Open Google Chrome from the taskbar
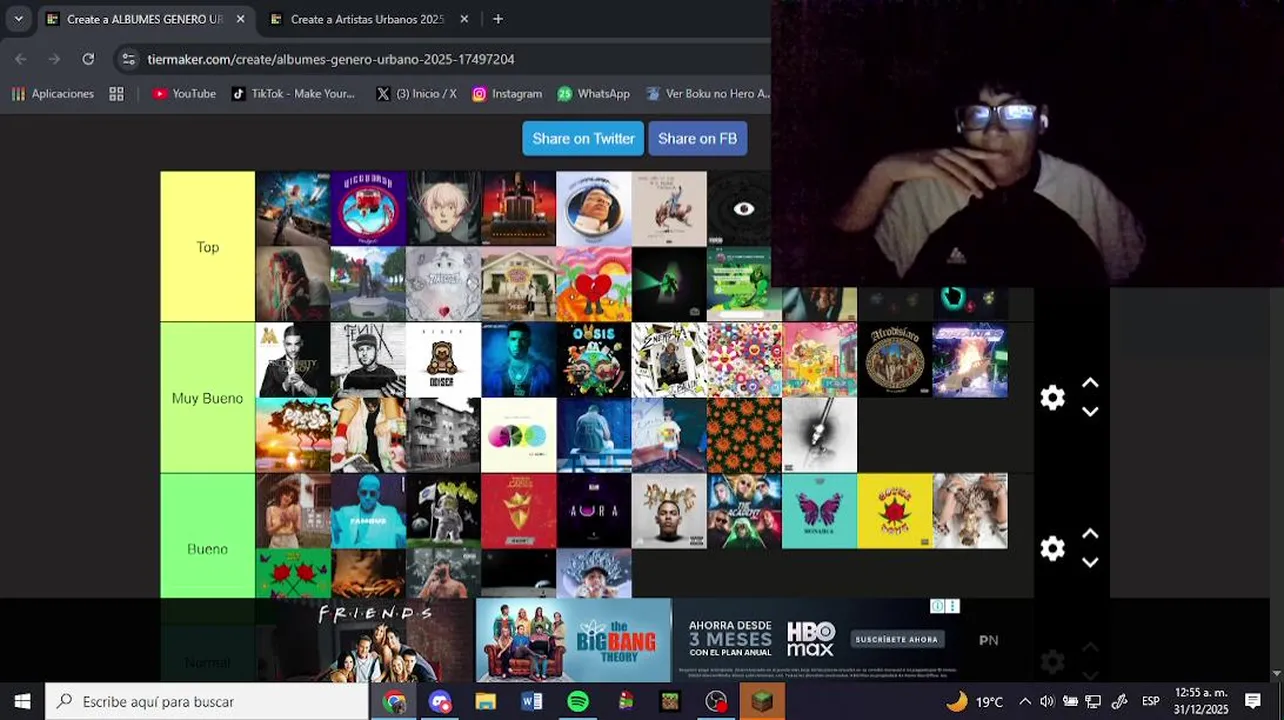Viewport: 1284px width, 720px height. [394, 701]
